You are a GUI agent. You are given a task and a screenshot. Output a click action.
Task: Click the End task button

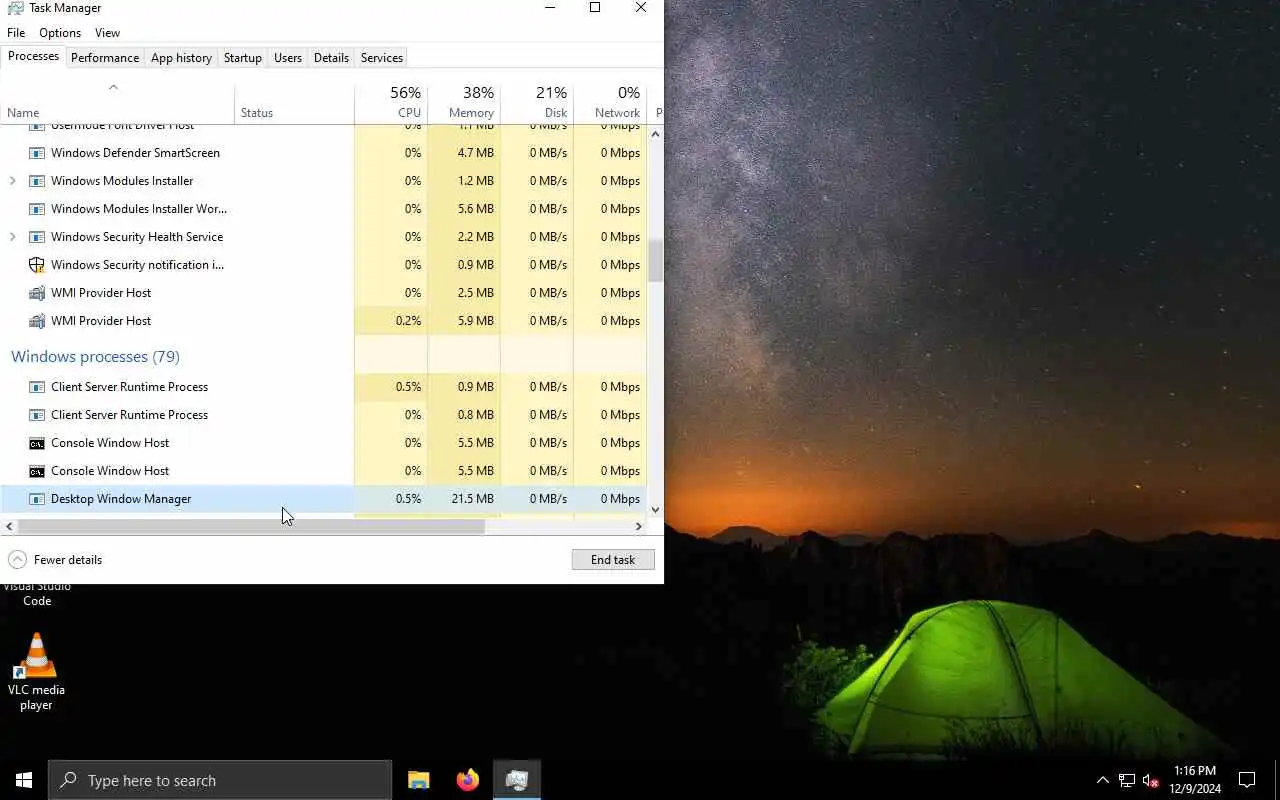point(613,560)
